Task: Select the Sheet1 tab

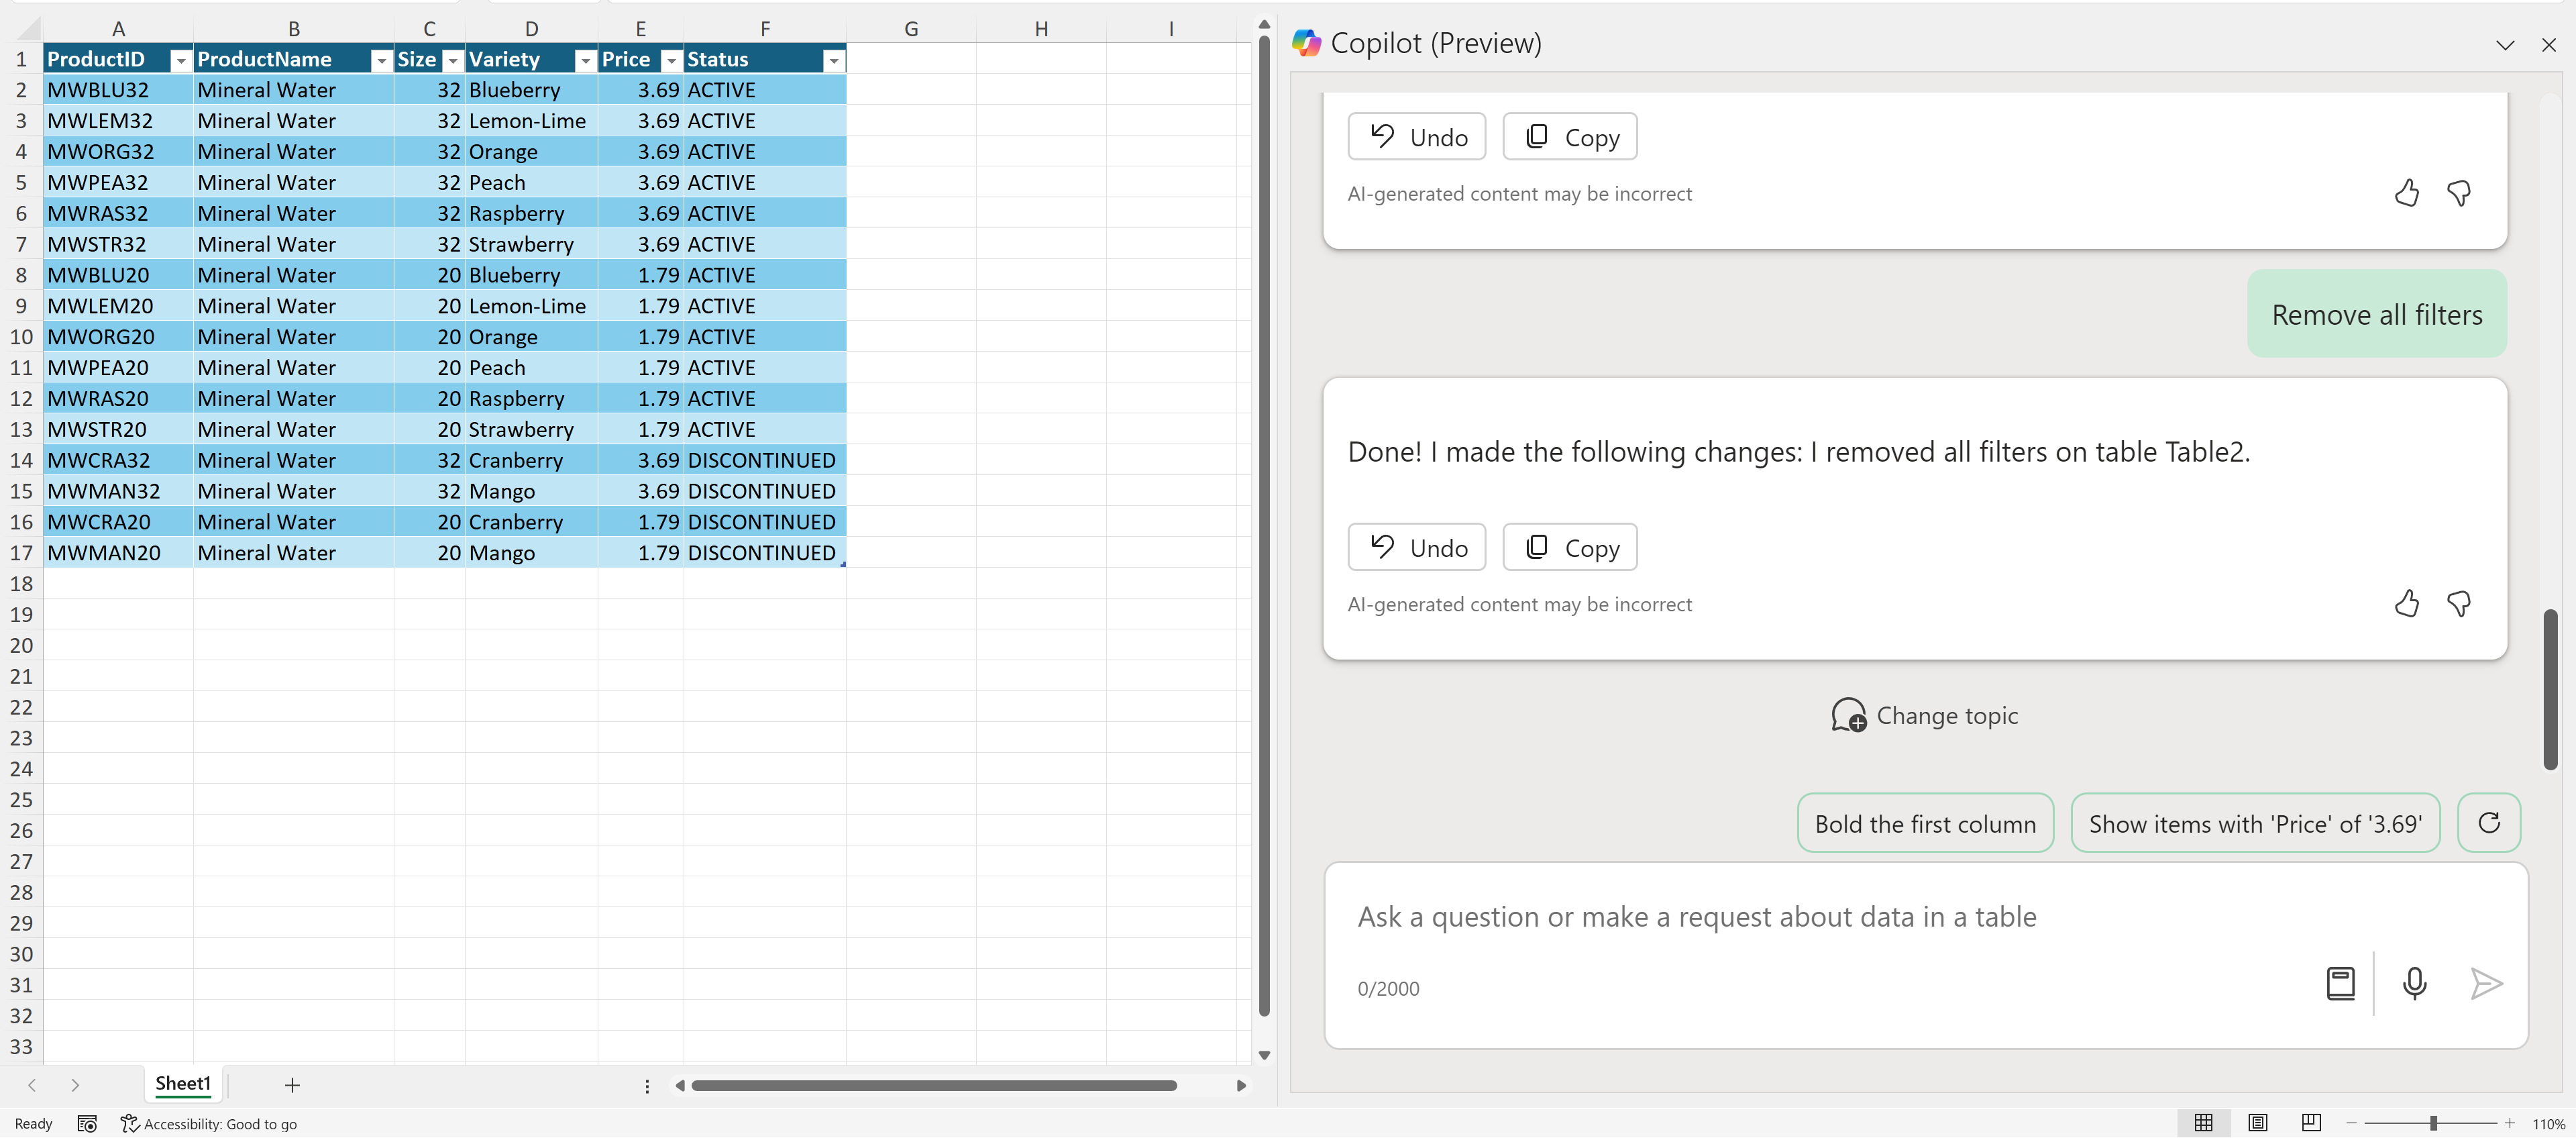Action: click(x=183, y=1084)
